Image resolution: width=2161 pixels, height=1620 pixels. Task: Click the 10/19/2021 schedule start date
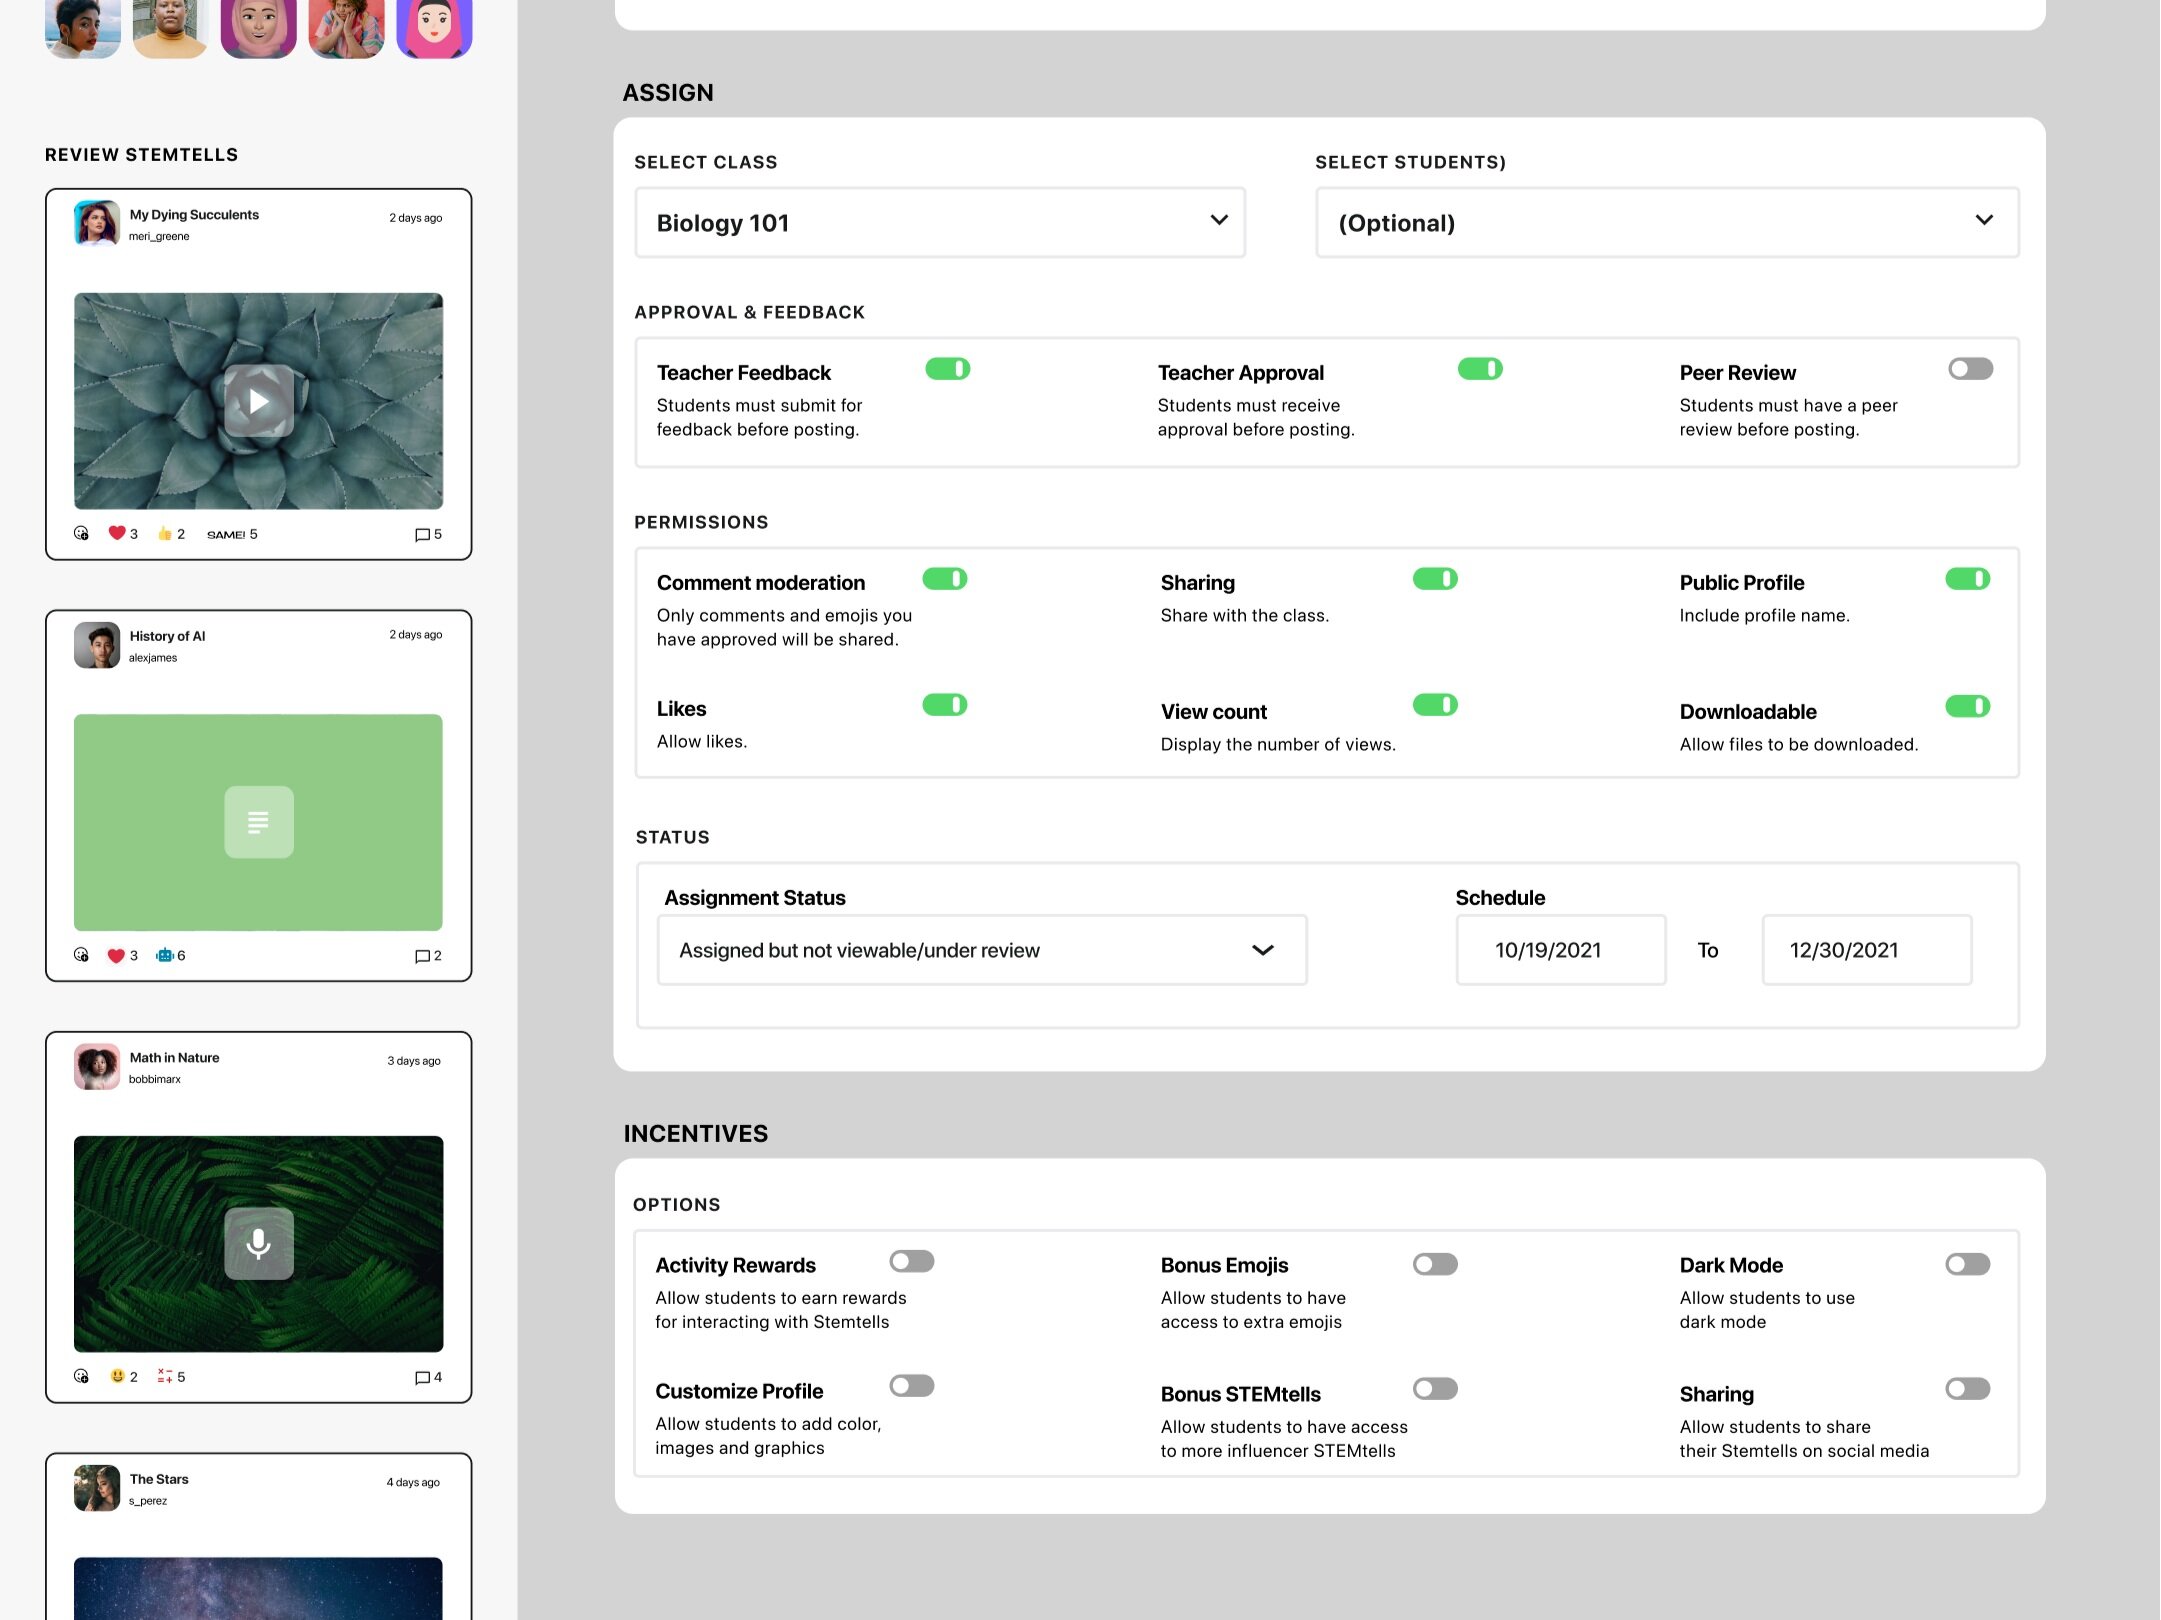click(x=1561, y=950)
